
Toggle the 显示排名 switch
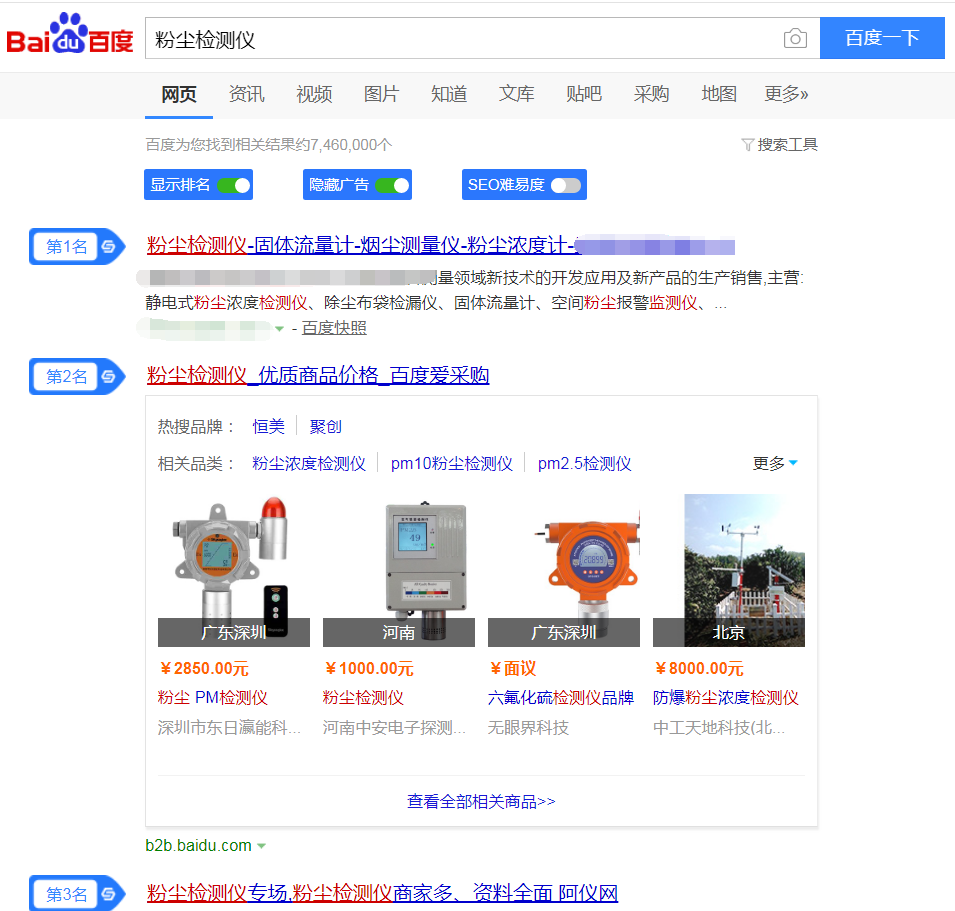click(x=234, y=185)
